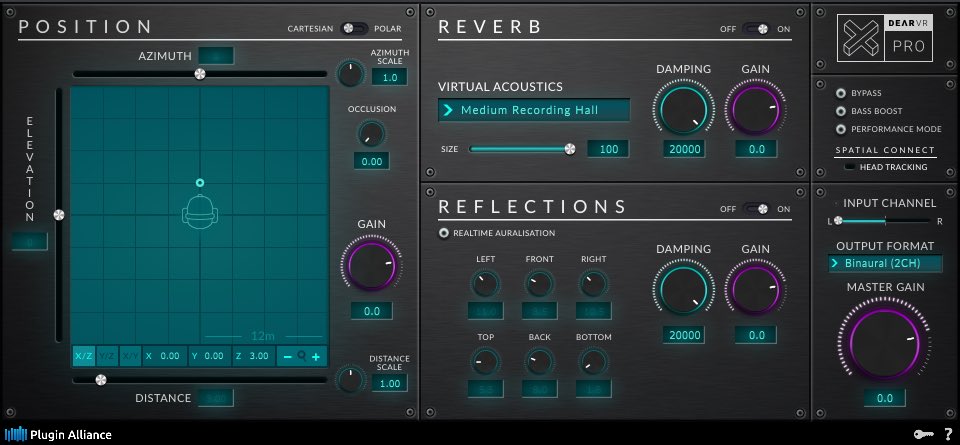Open the license key icon
Viewport: 960px width, 445px height.
(923, 435)
